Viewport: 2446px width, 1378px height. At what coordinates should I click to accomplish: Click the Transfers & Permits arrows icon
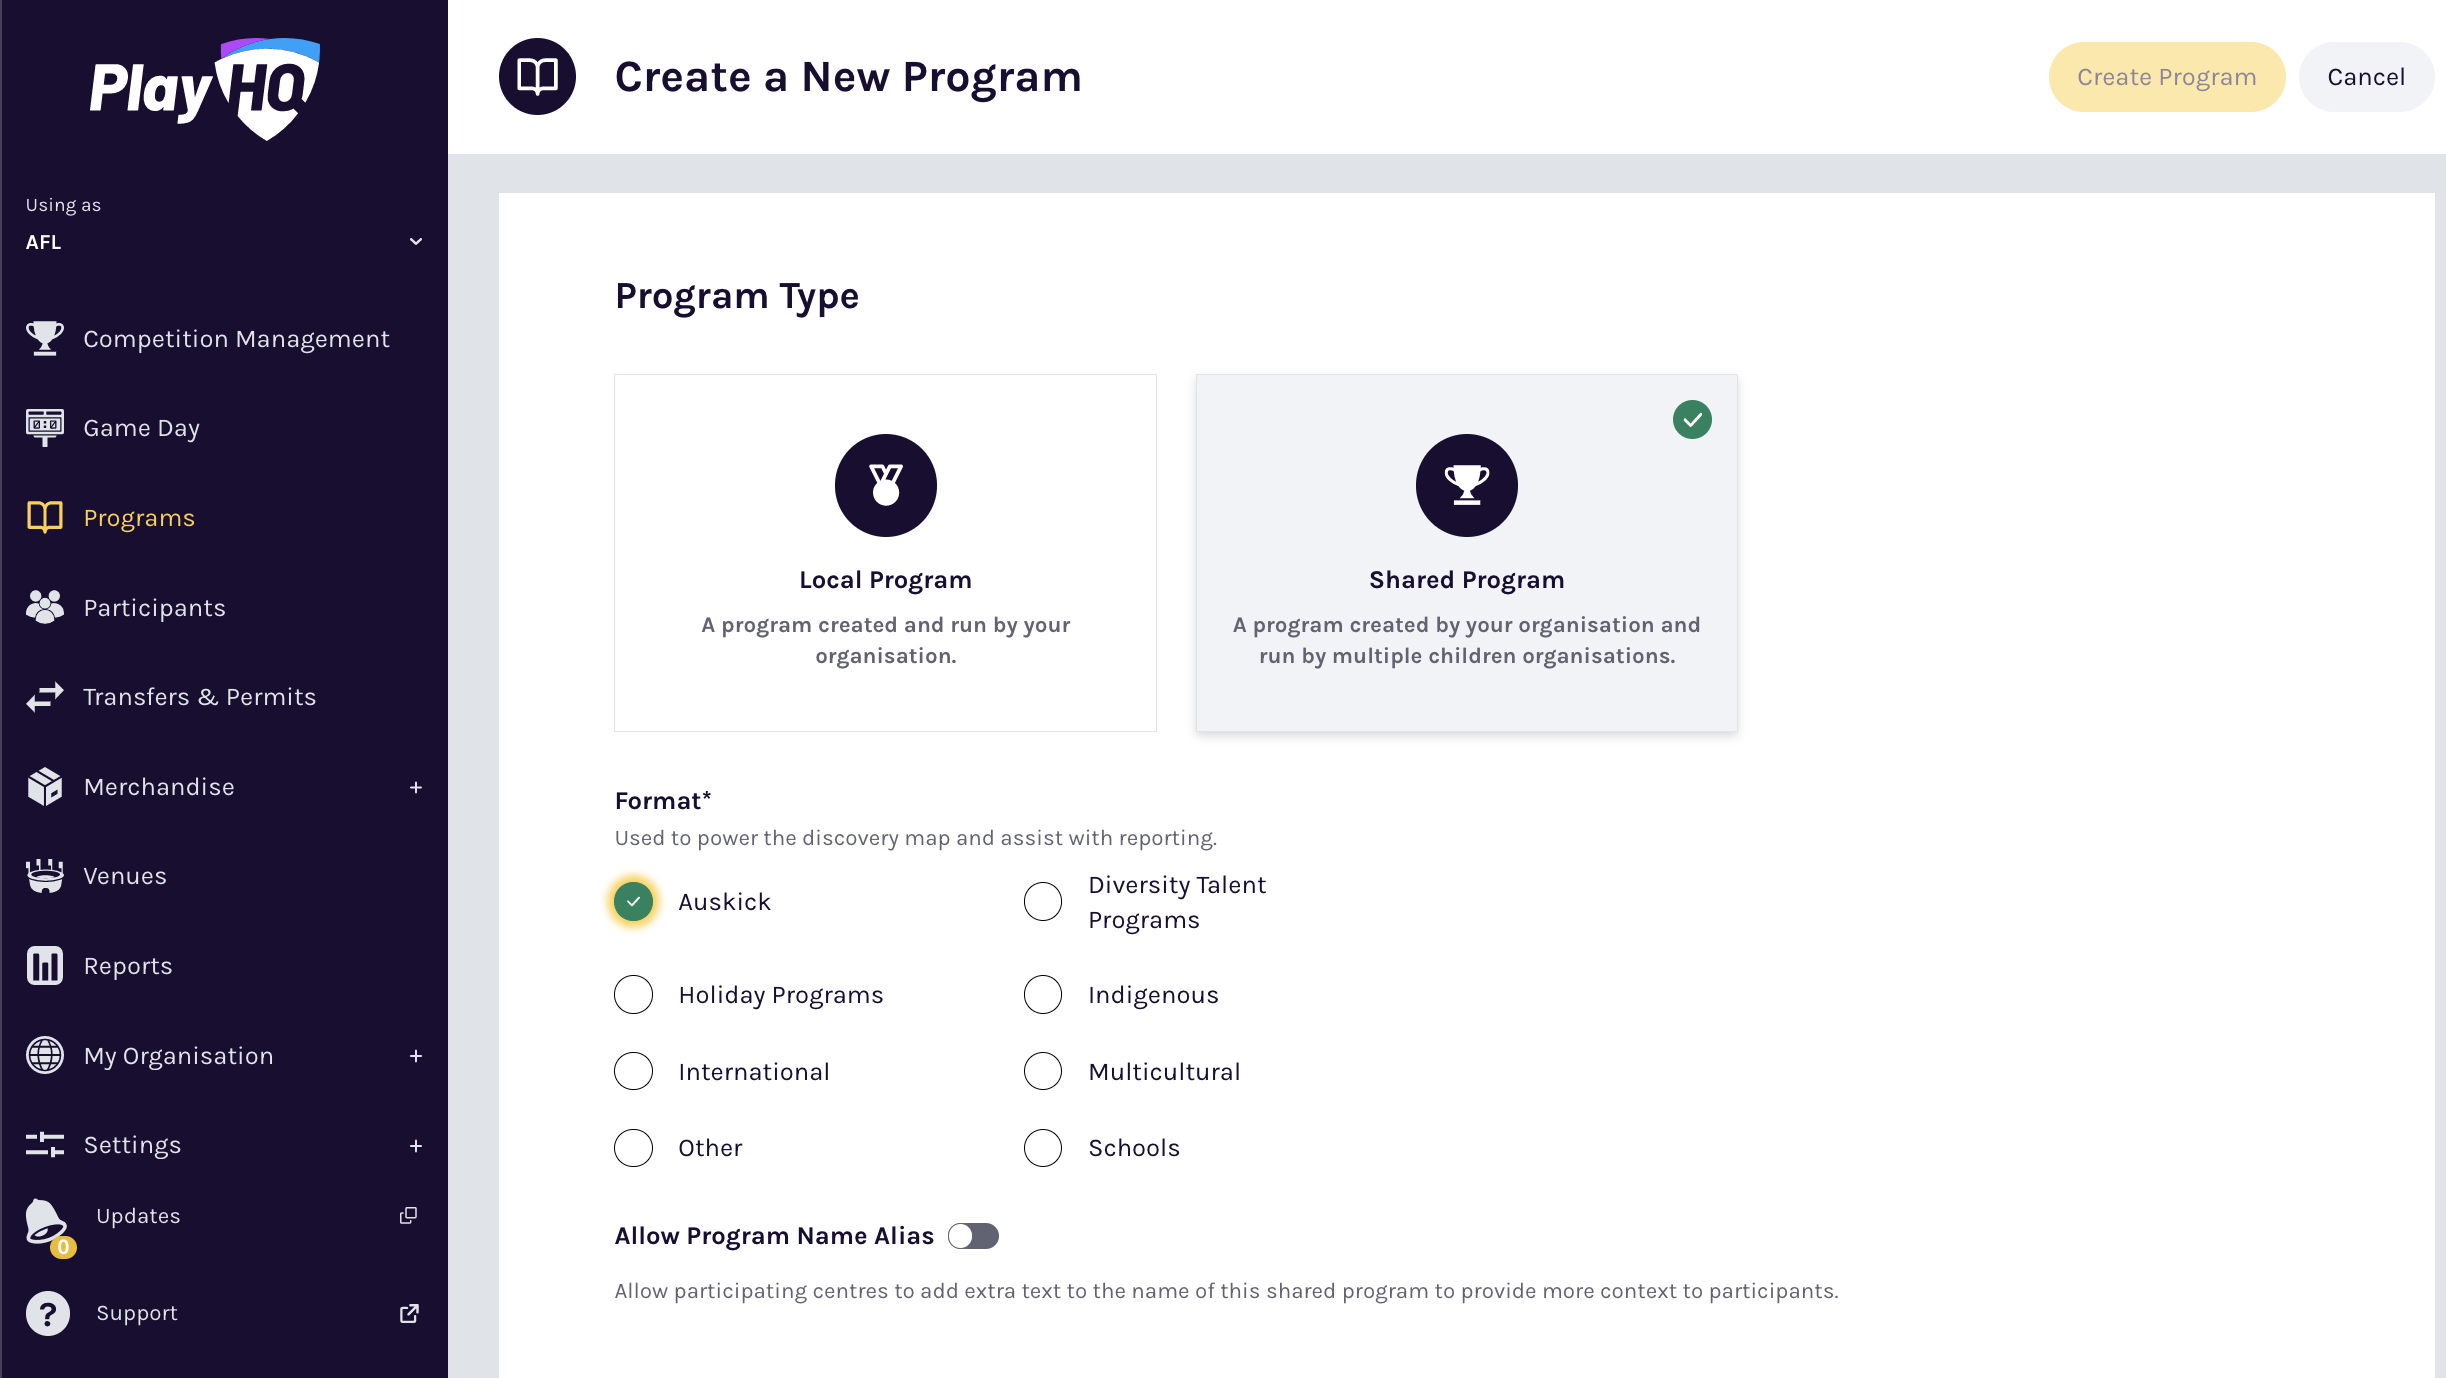coord(44,697)
